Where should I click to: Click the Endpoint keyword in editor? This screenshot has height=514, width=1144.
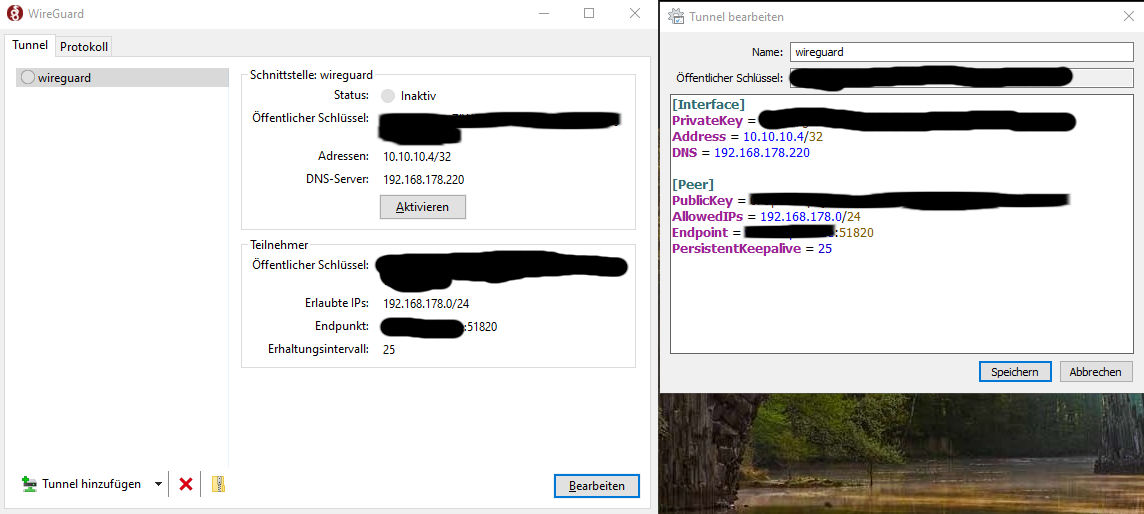coord(700,233)
